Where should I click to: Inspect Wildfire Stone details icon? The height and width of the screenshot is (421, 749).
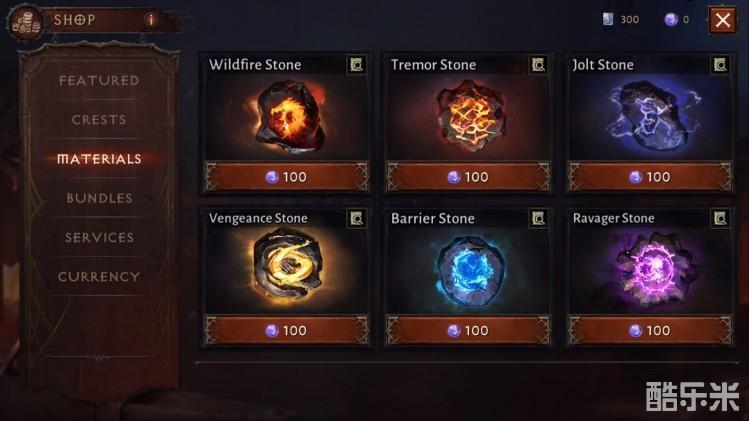click(356, 65)
